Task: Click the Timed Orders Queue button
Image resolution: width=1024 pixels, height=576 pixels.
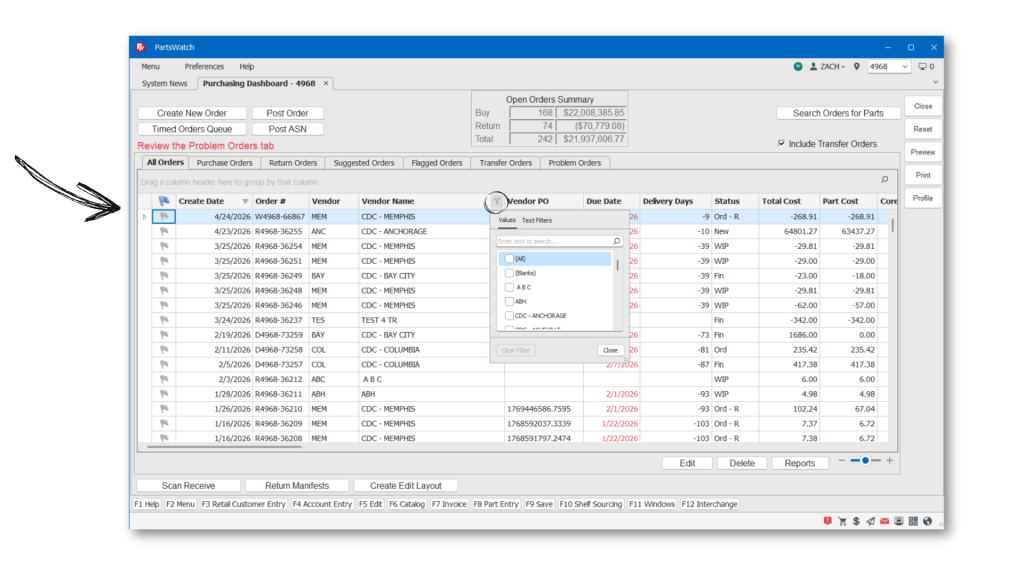Action: coord(192,129)
